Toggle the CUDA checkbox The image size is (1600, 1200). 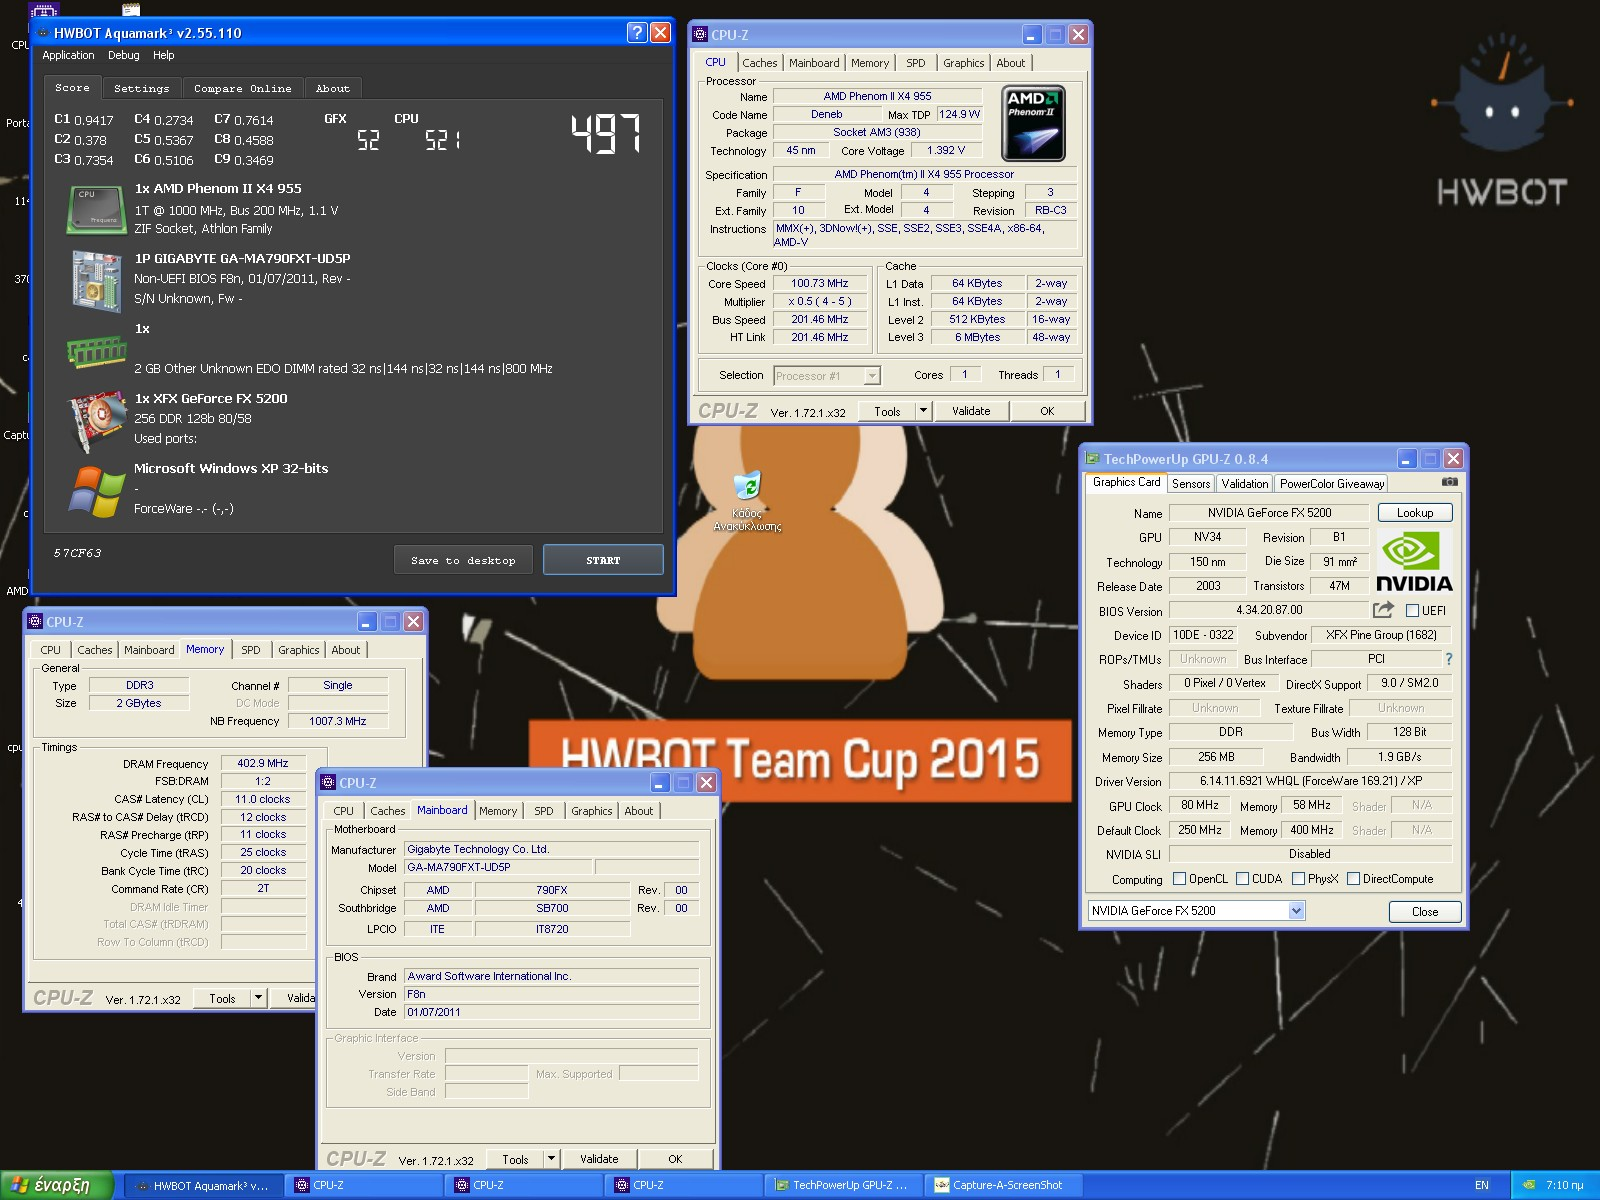[x=1242, y=879]
